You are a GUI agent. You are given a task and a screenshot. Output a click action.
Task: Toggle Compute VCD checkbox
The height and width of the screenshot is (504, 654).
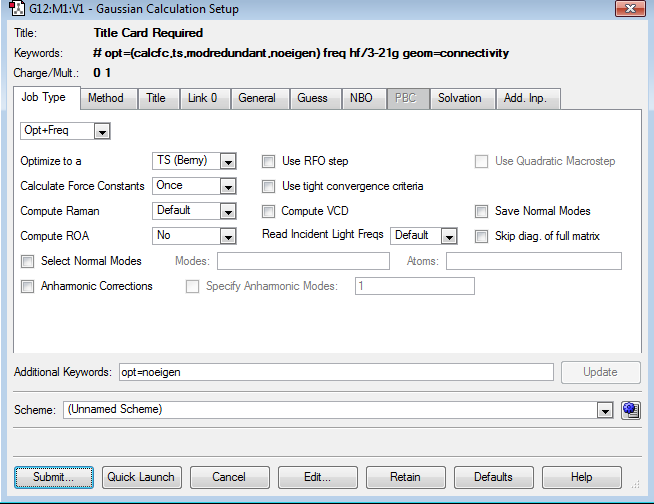(x=268, y=212)
